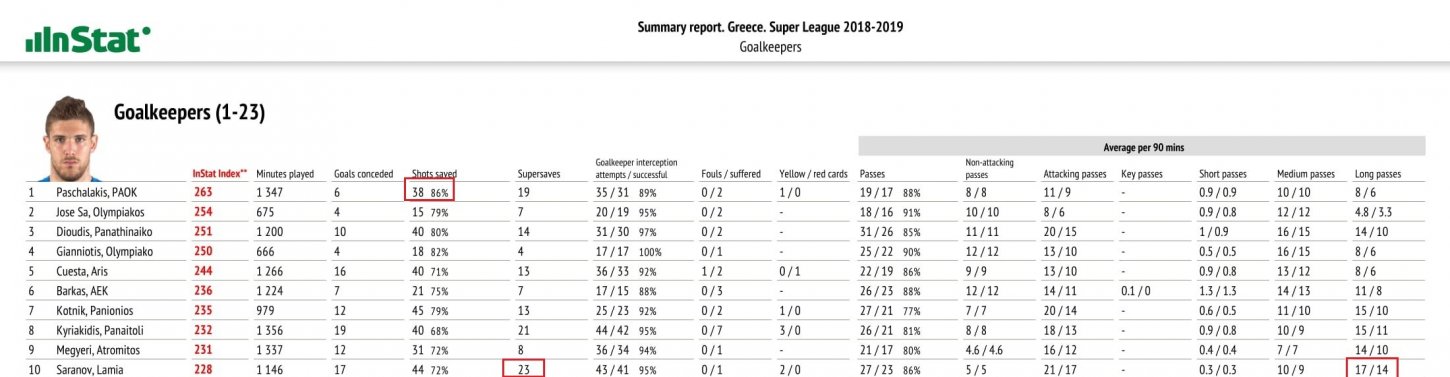Click the goalkeeper portrait photo
The height and width of the screenshot is (377, 1450).
click(69, 138)
